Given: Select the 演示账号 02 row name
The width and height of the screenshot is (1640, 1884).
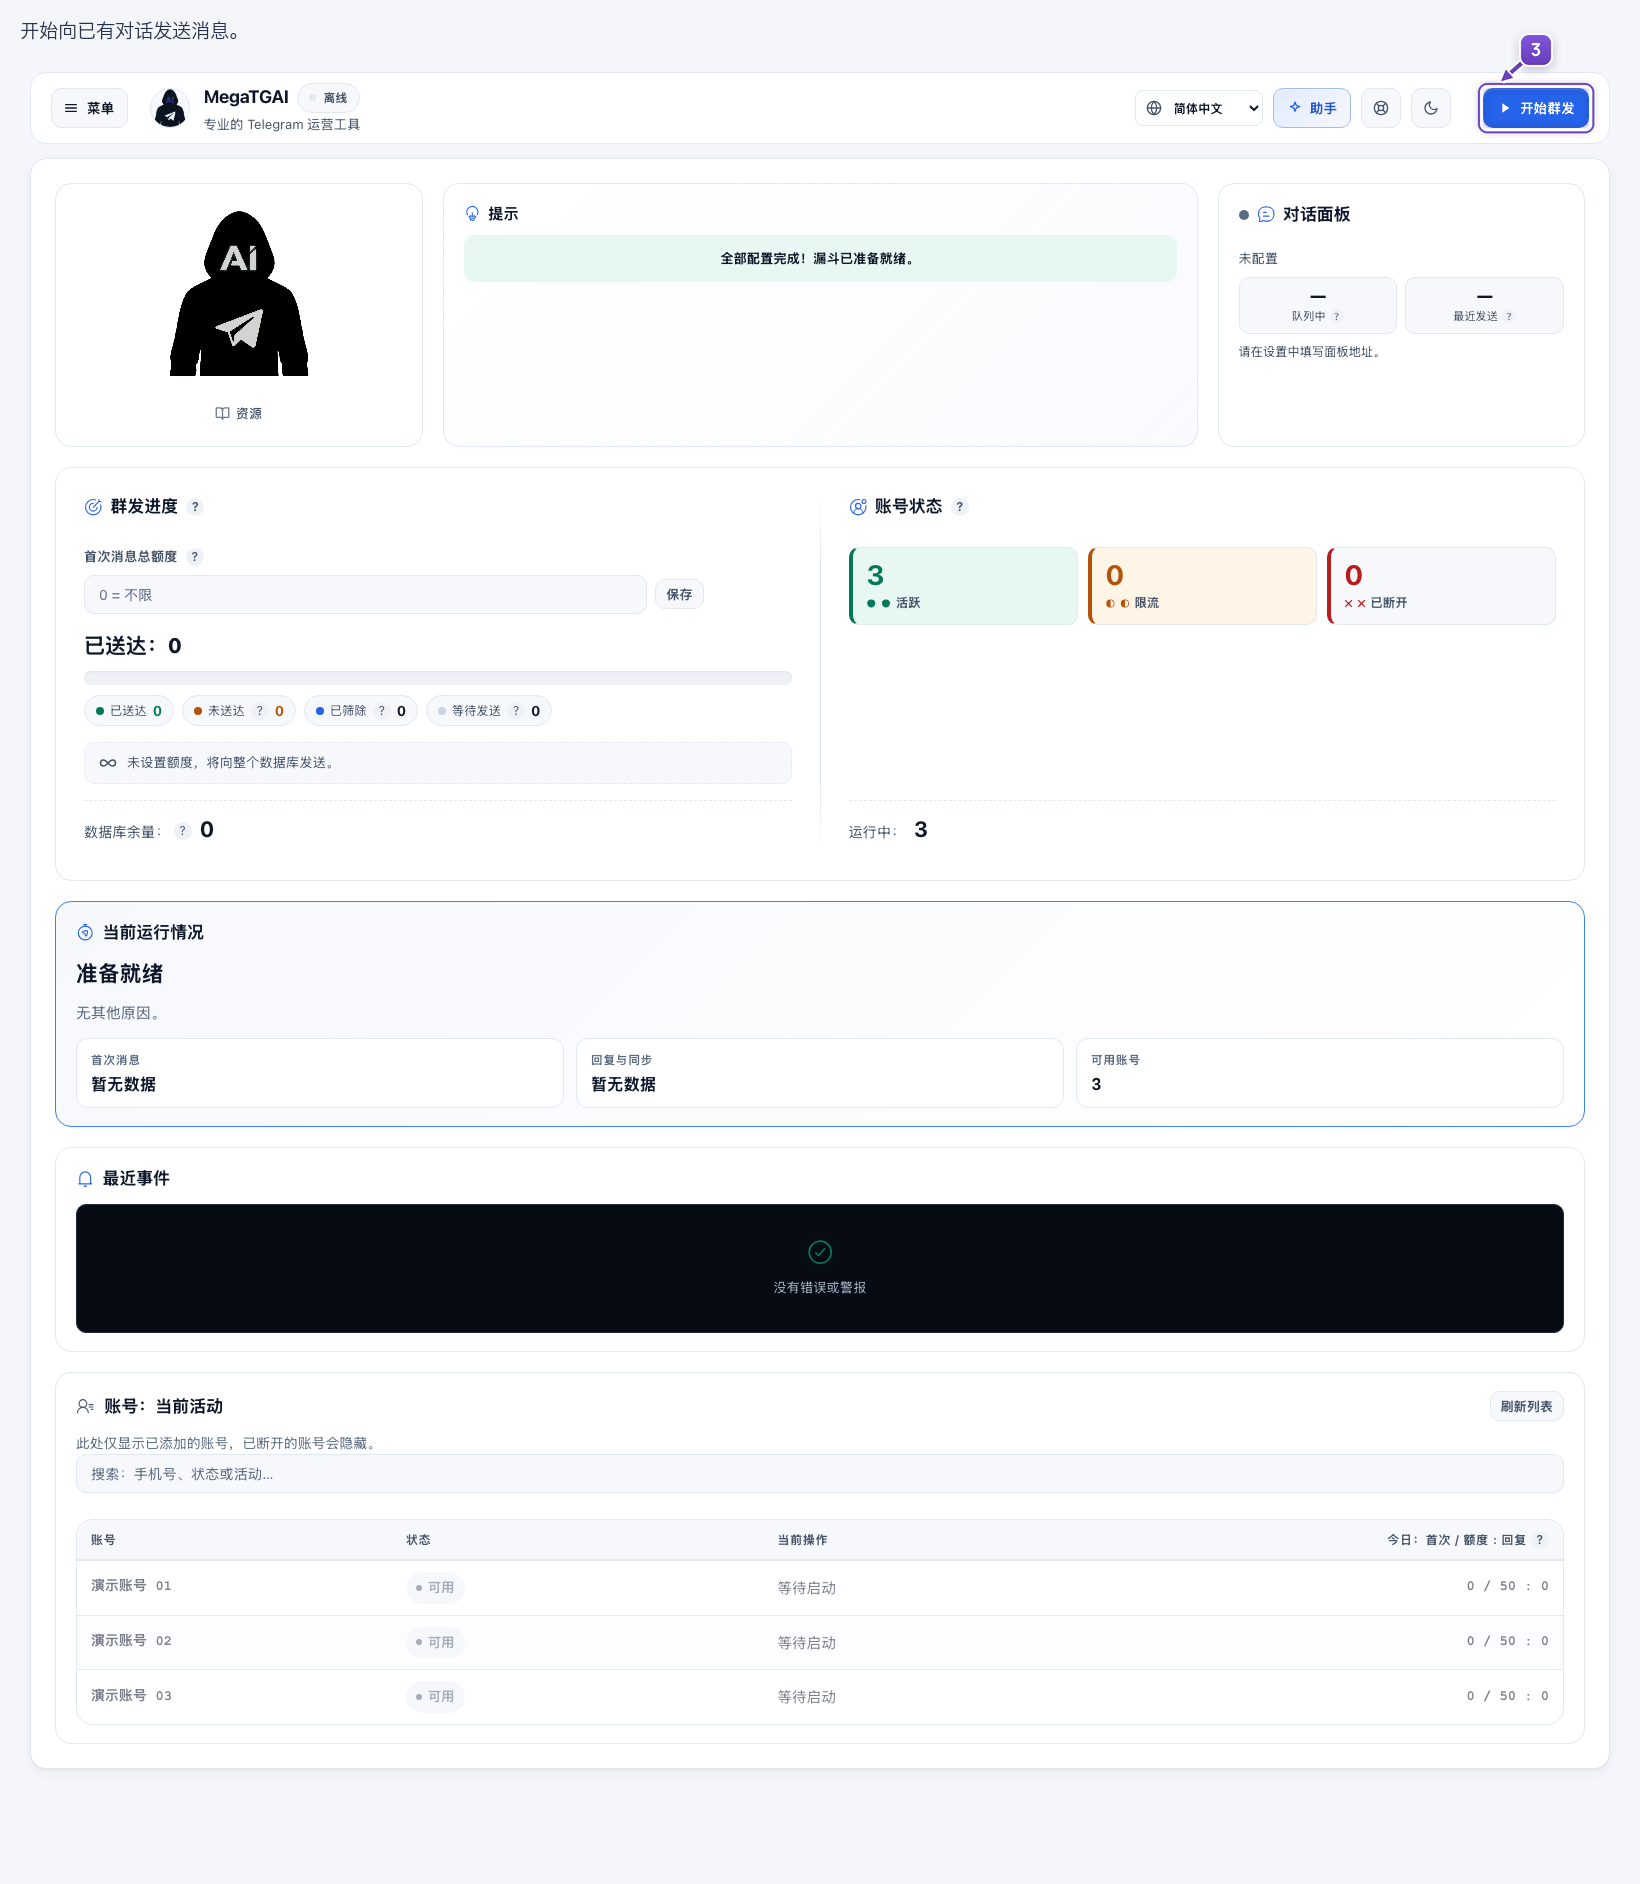Looking at the screenshot, I should tap(131, 1640).
